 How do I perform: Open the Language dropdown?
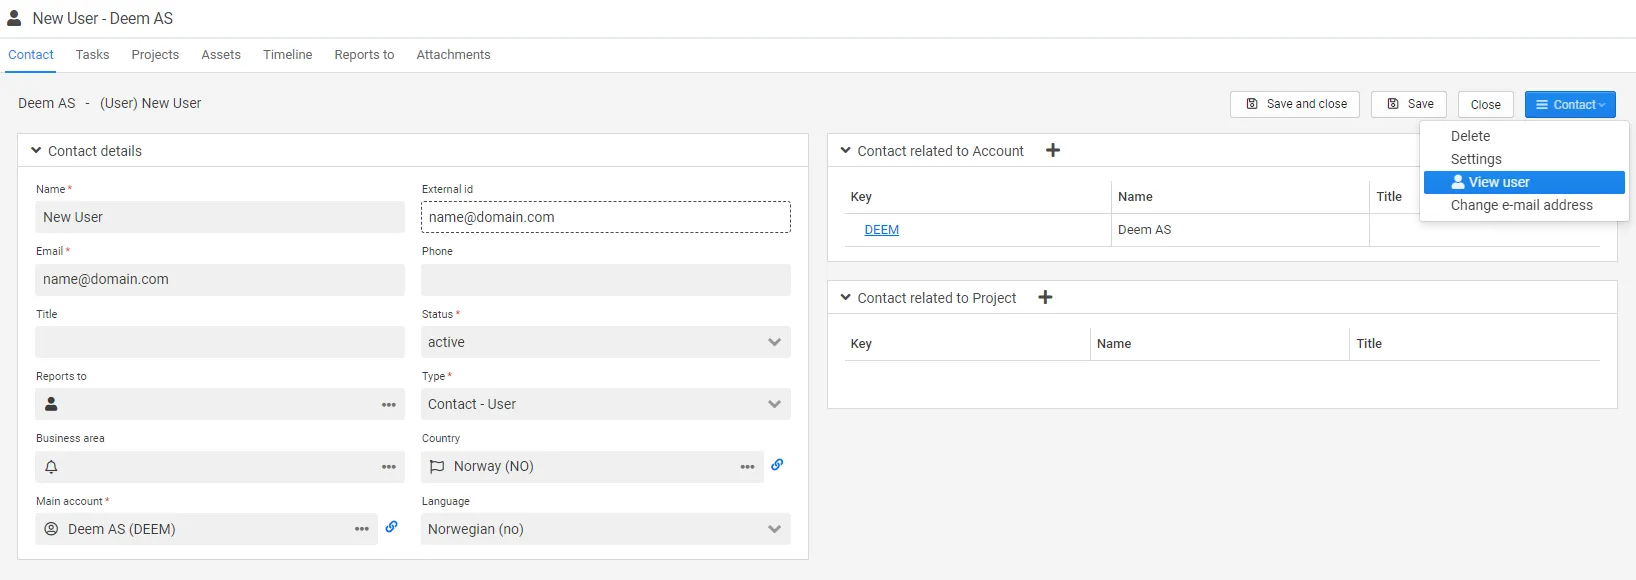(605, 529)
